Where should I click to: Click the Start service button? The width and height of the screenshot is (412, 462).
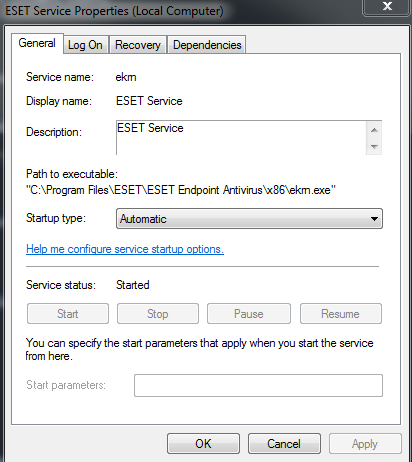pos(68,314)
